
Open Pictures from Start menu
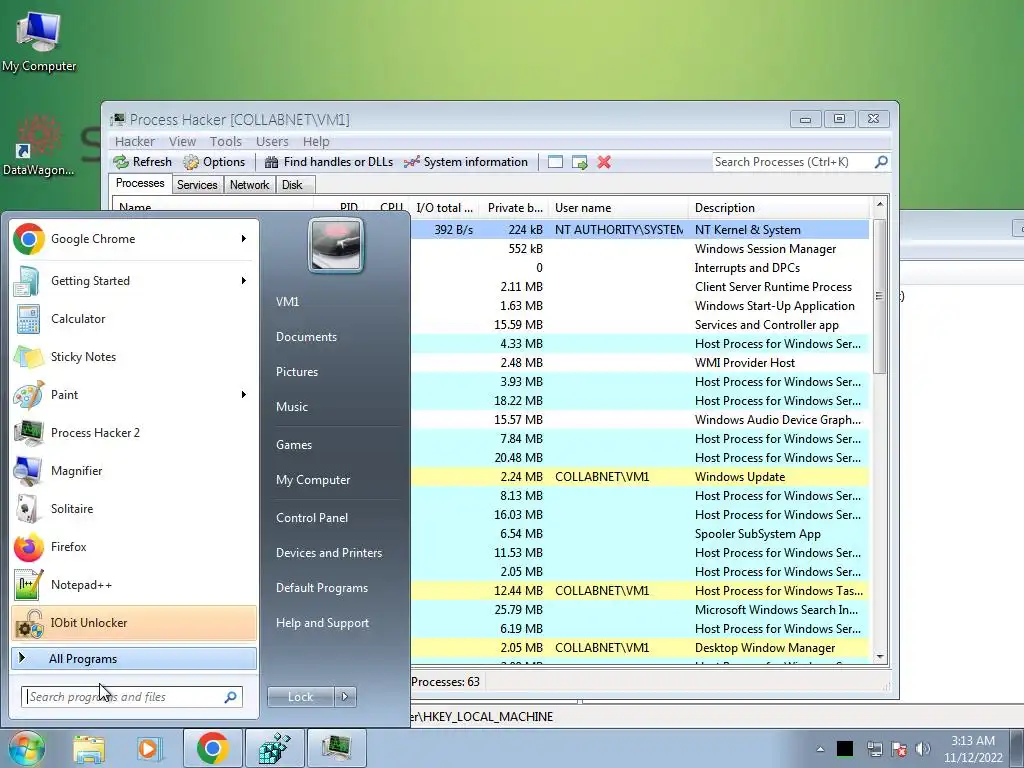pyautogui.click(x=296, y=372)
